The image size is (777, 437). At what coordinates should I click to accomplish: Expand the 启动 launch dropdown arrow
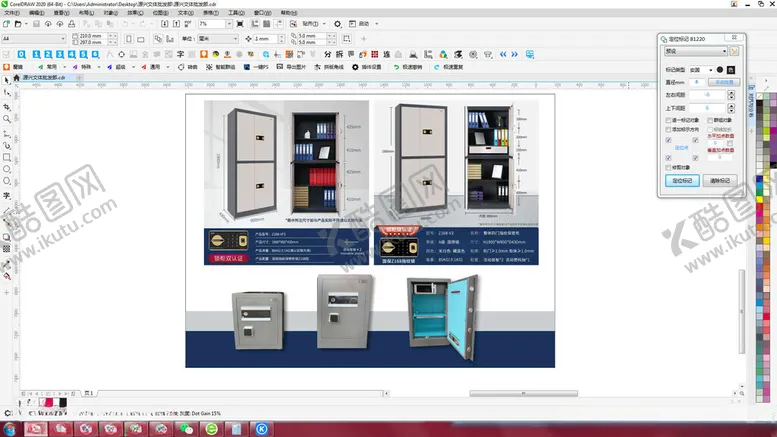click(x=376, y=24)
